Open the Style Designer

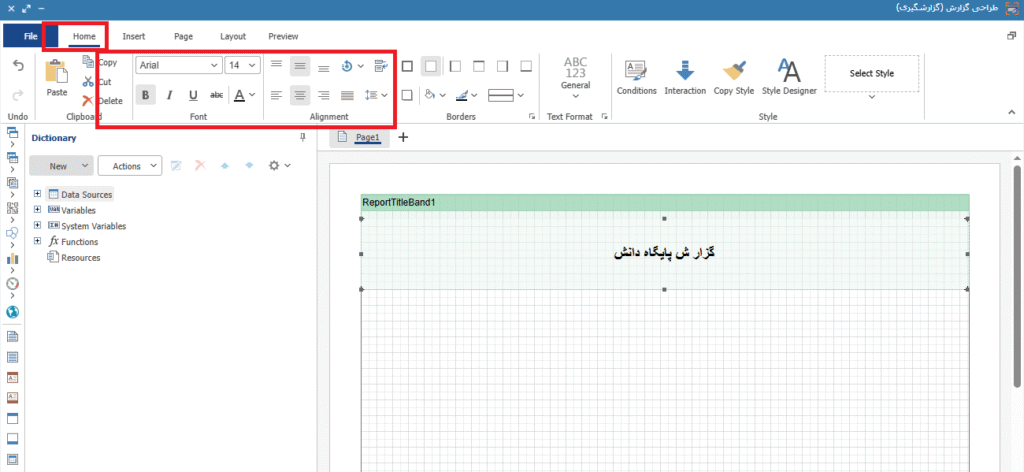point(789,70)
